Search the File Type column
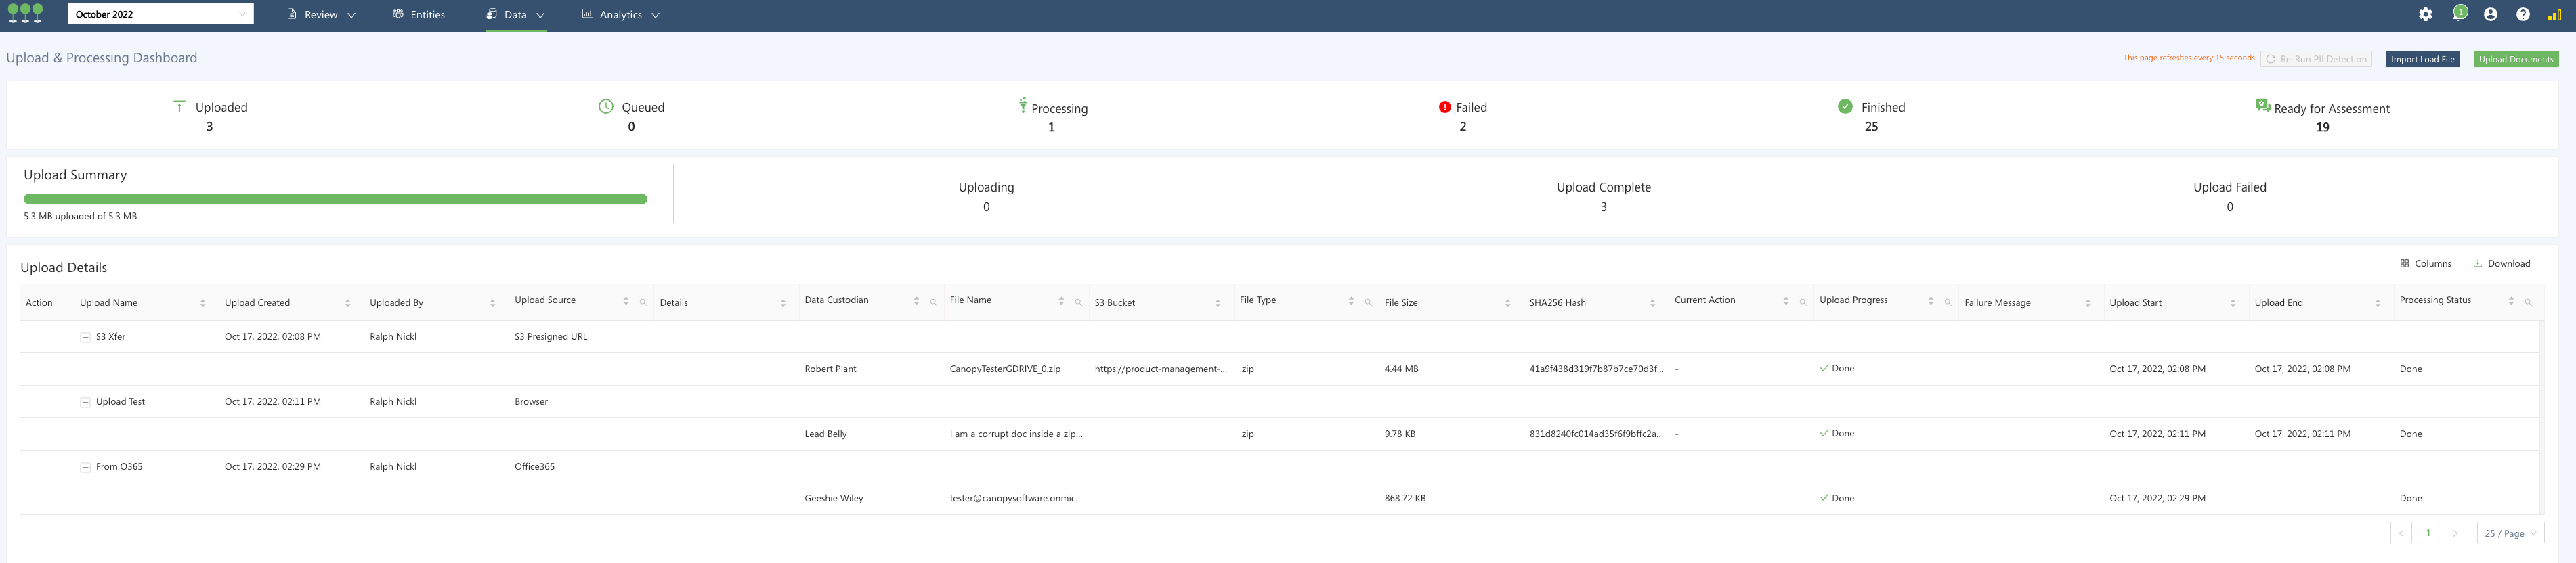Viewport: 2576px width, 563px height. pyautogui.click(x=1368, y=302)
